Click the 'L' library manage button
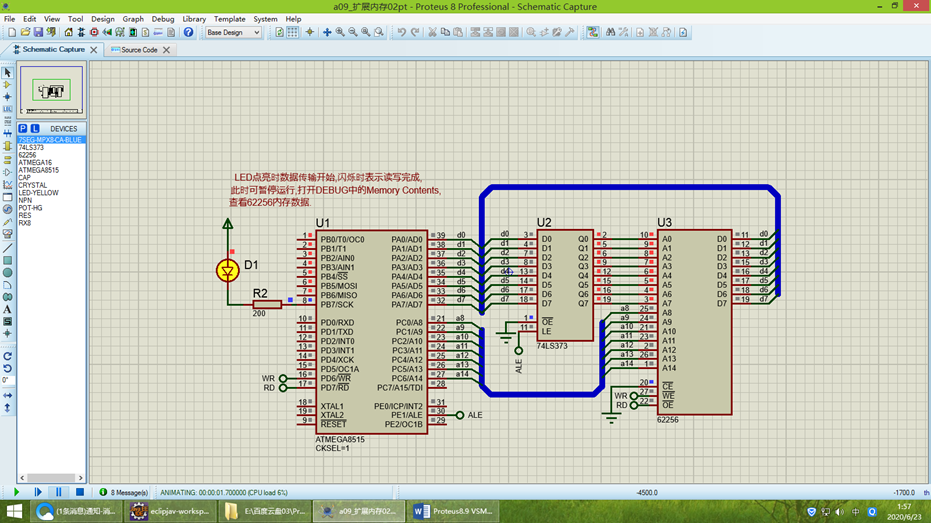 [34, 128]
